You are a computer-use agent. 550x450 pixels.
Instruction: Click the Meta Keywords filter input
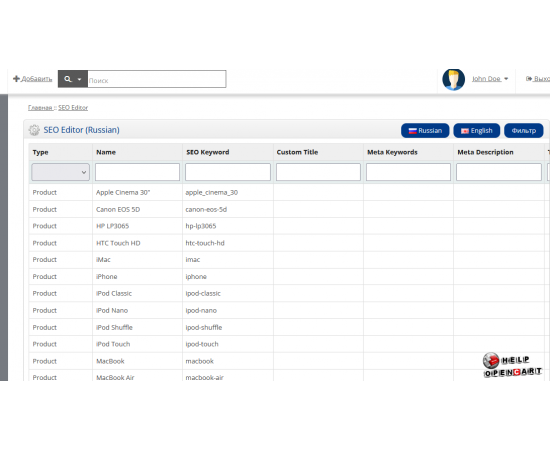click(408, 172)
